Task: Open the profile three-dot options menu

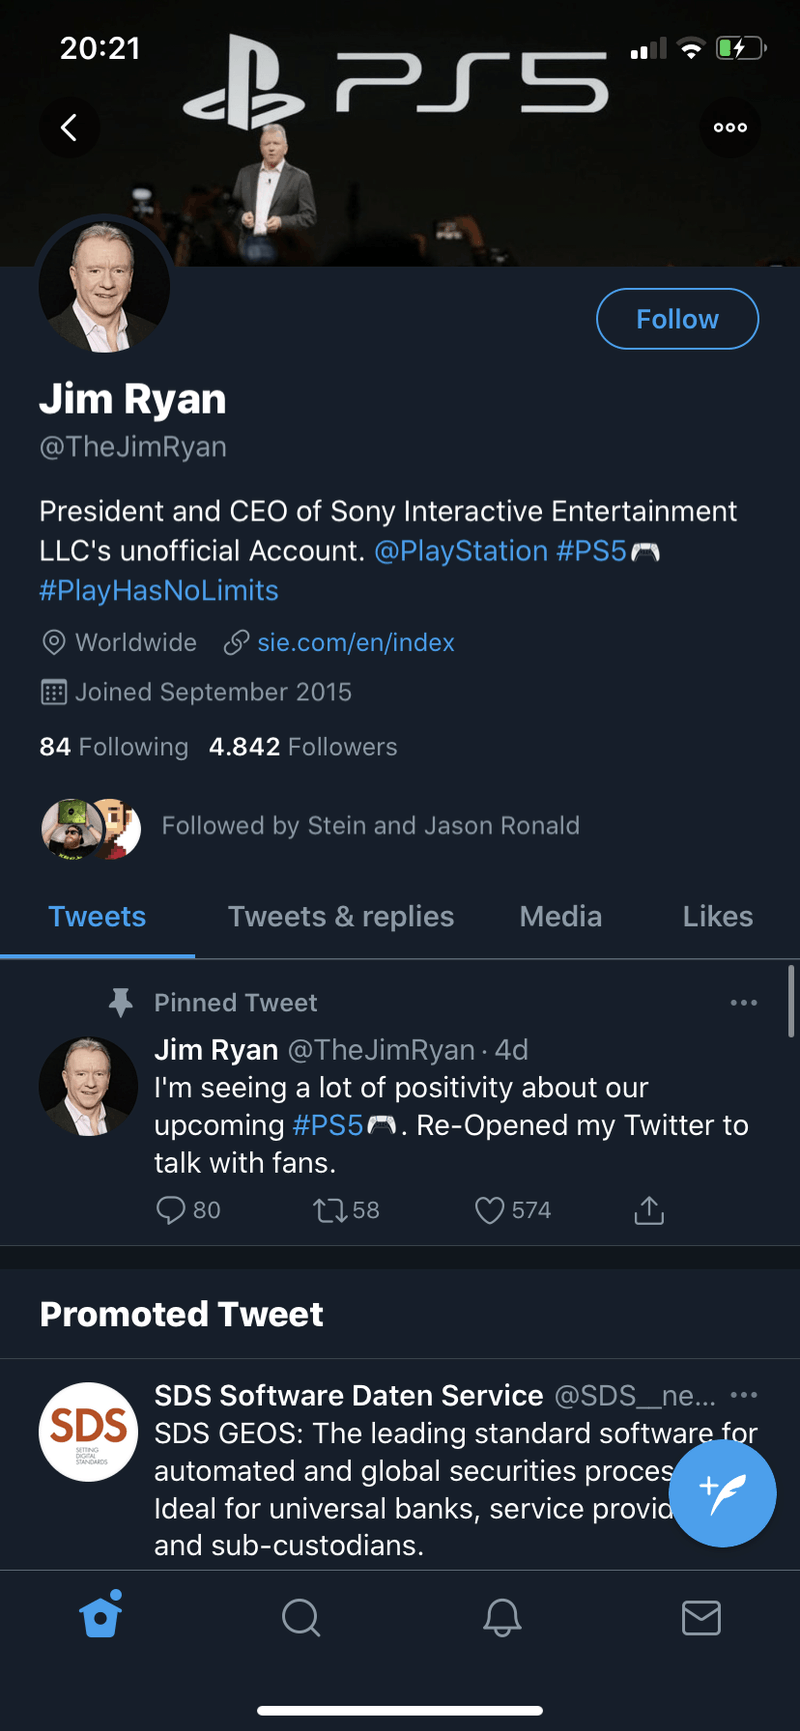Action: (x=730, y=128)
